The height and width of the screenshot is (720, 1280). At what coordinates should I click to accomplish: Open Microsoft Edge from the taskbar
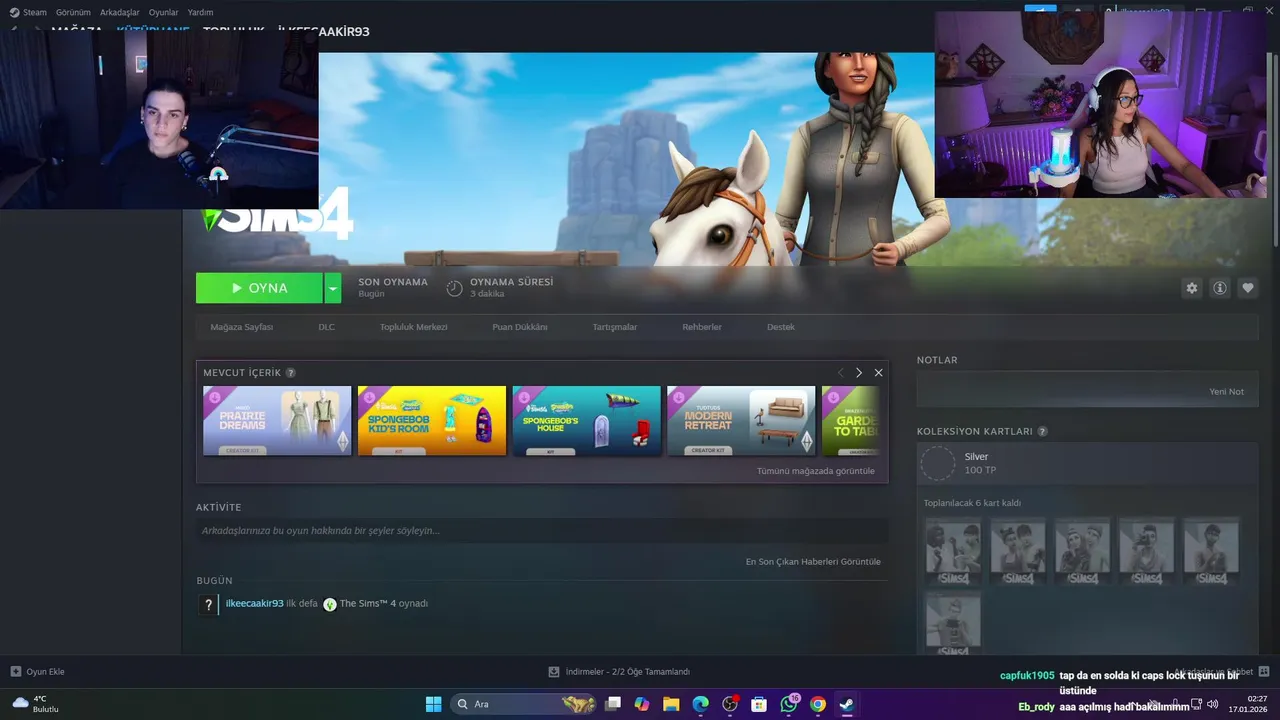click(x=700, y=704)
